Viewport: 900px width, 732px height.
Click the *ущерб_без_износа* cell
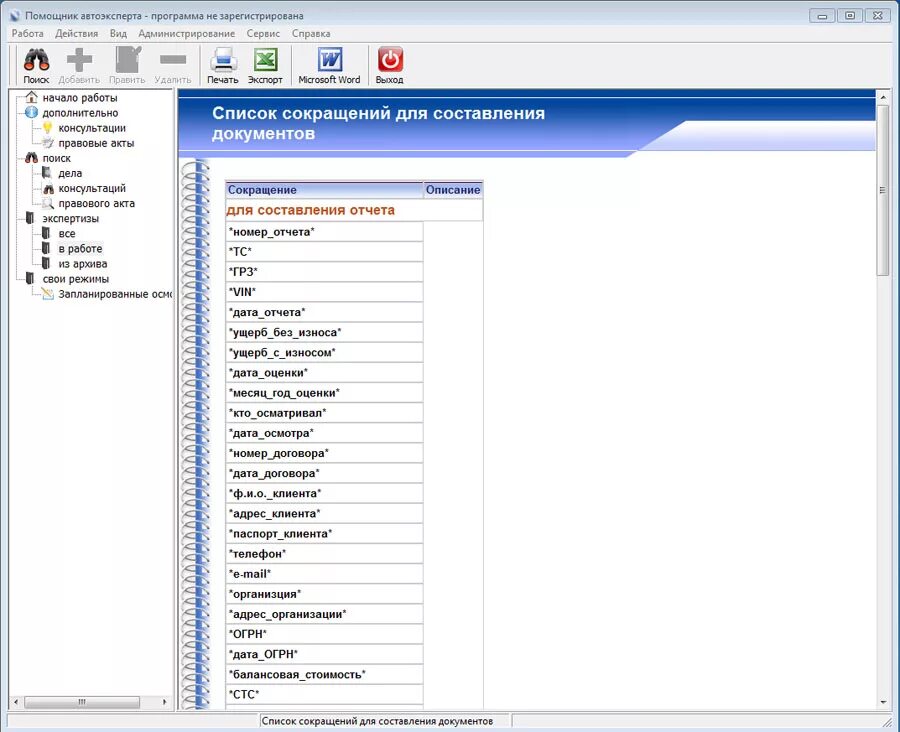coord(324,332)
